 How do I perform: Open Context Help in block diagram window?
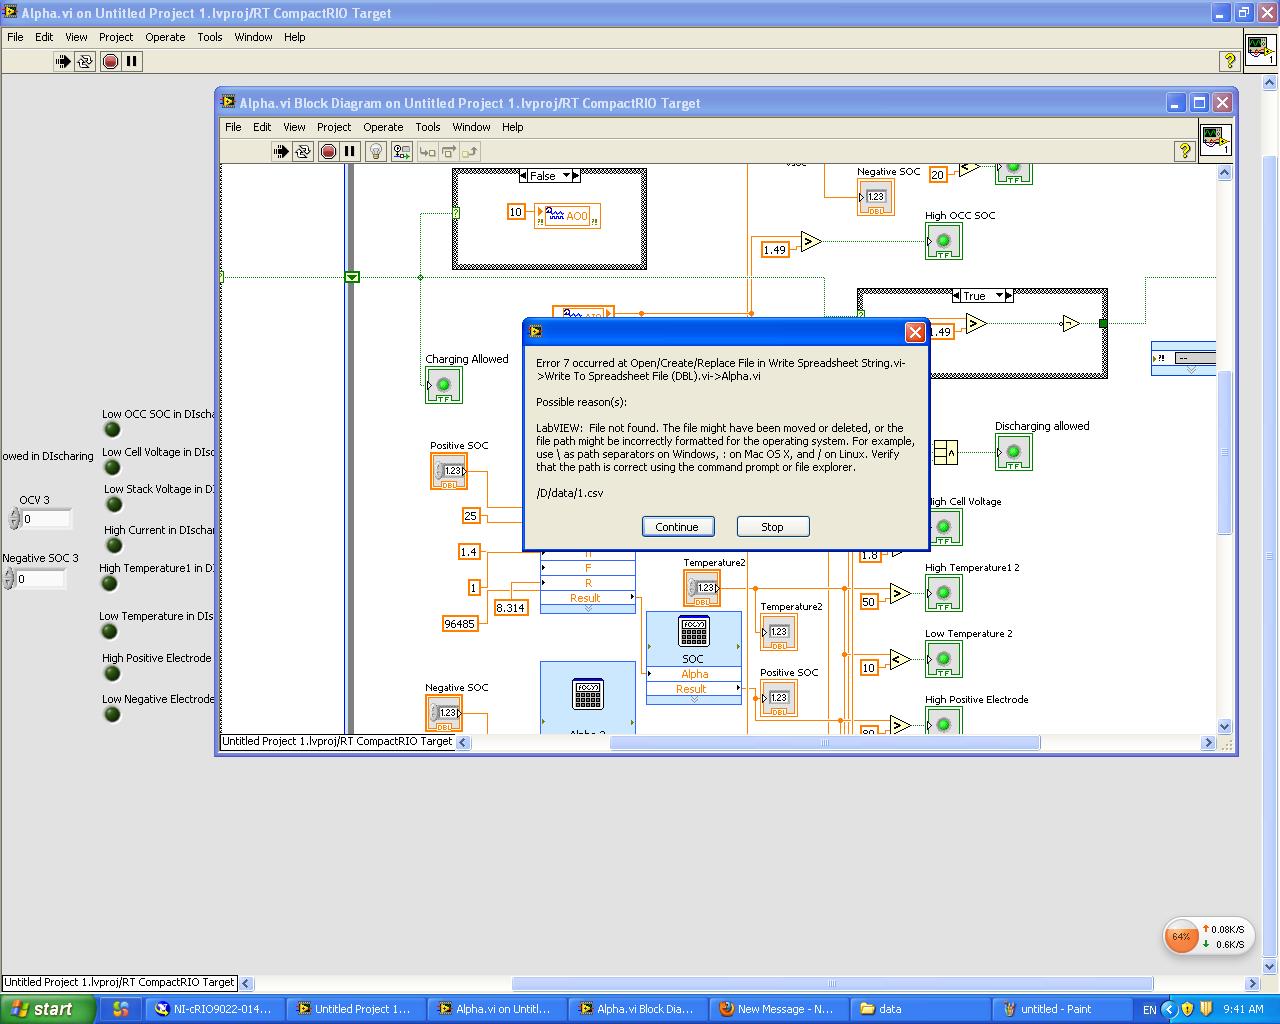pyautogui.click(x=1185, y=151)
